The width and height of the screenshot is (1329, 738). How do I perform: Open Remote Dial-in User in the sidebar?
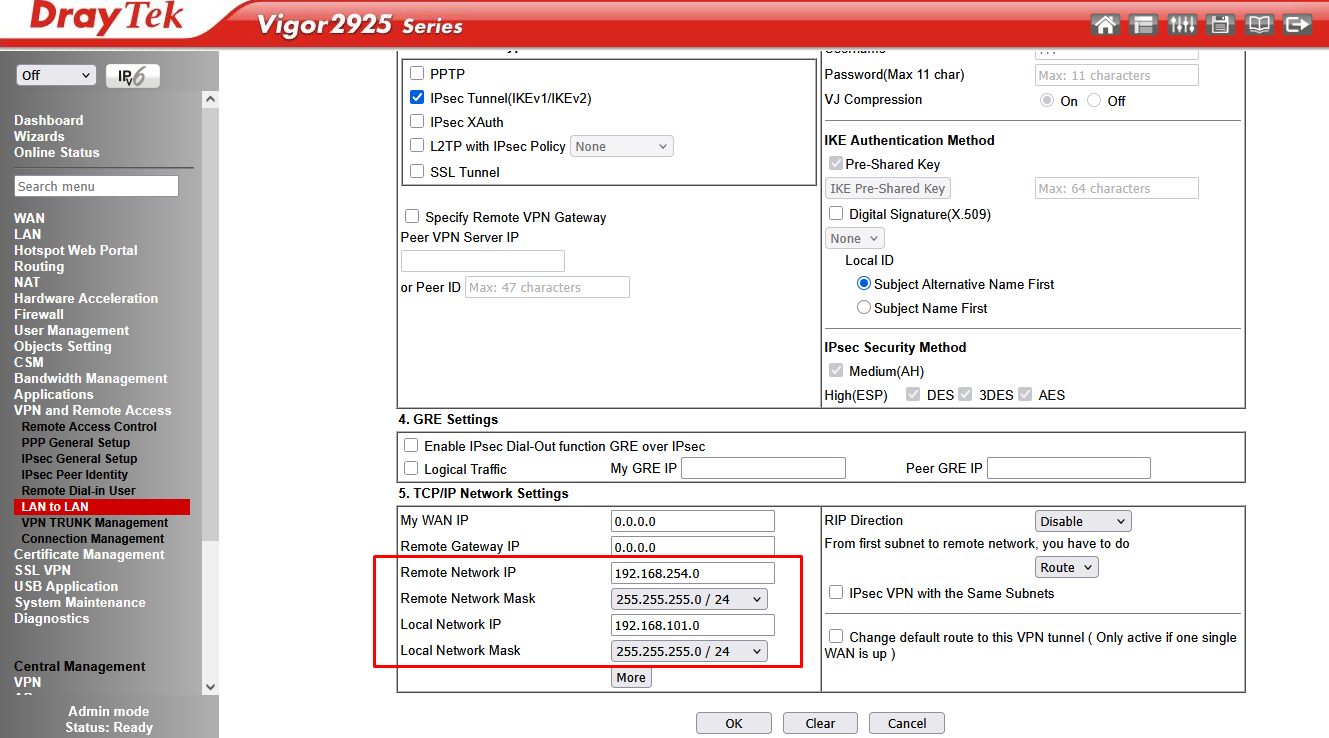(x=78, y=491)
